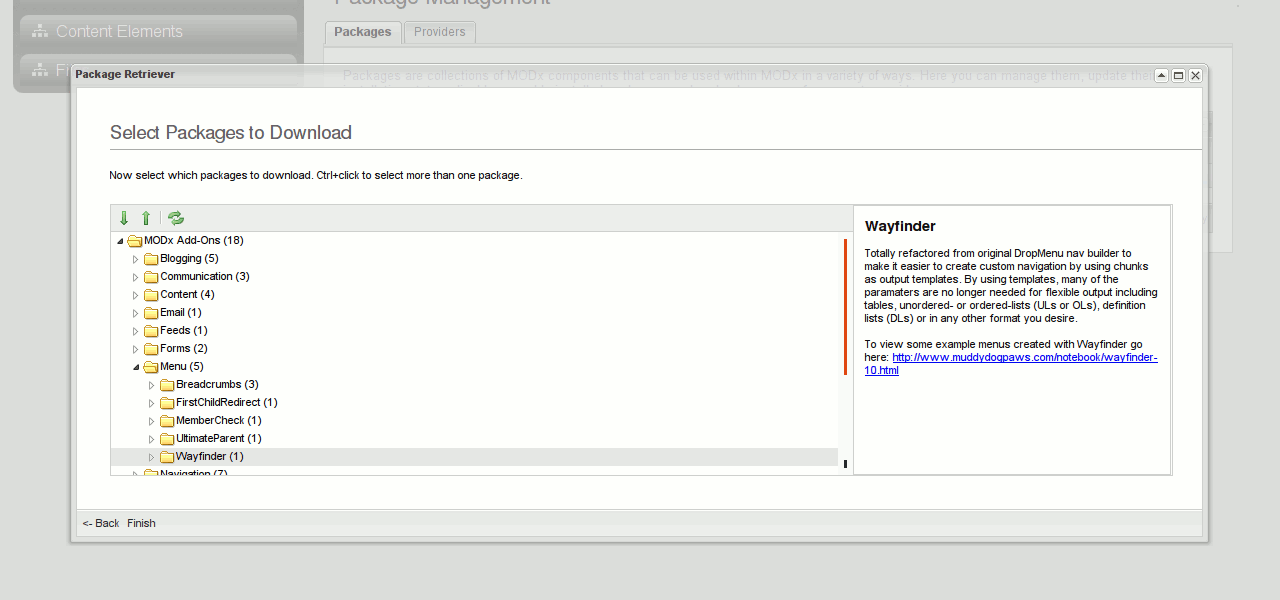The height and width of the screenshot is (600, 1280).
Task: Expand the Breadcrumbs node arrow
Action: pyautogui.click(x=152, y=385)
